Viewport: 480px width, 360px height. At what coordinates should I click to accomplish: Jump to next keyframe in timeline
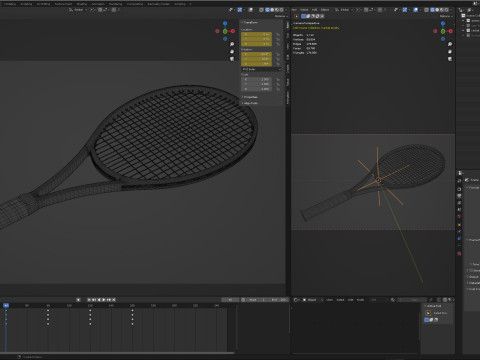tap(109, 300)
